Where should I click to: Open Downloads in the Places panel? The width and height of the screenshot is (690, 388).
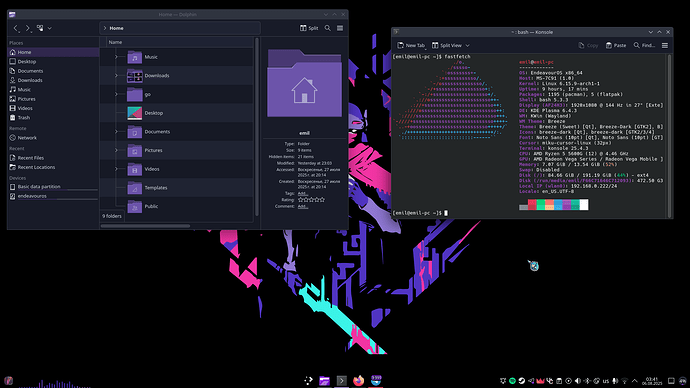click(x=53, y=80)
